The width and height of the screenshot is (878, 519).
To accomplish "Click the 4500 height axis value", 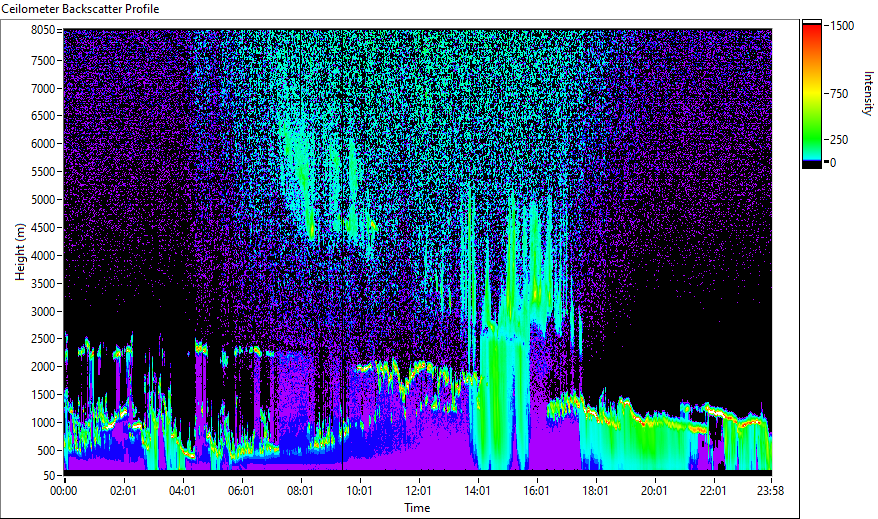I will pyautogui.click(x=43, y=228).
